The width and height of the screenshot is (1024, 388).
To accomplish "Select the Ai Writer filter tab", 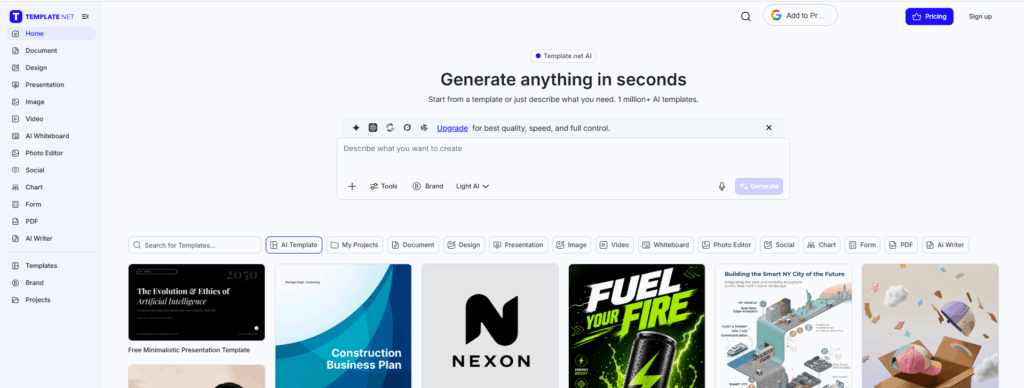I will tap(946, 245).
